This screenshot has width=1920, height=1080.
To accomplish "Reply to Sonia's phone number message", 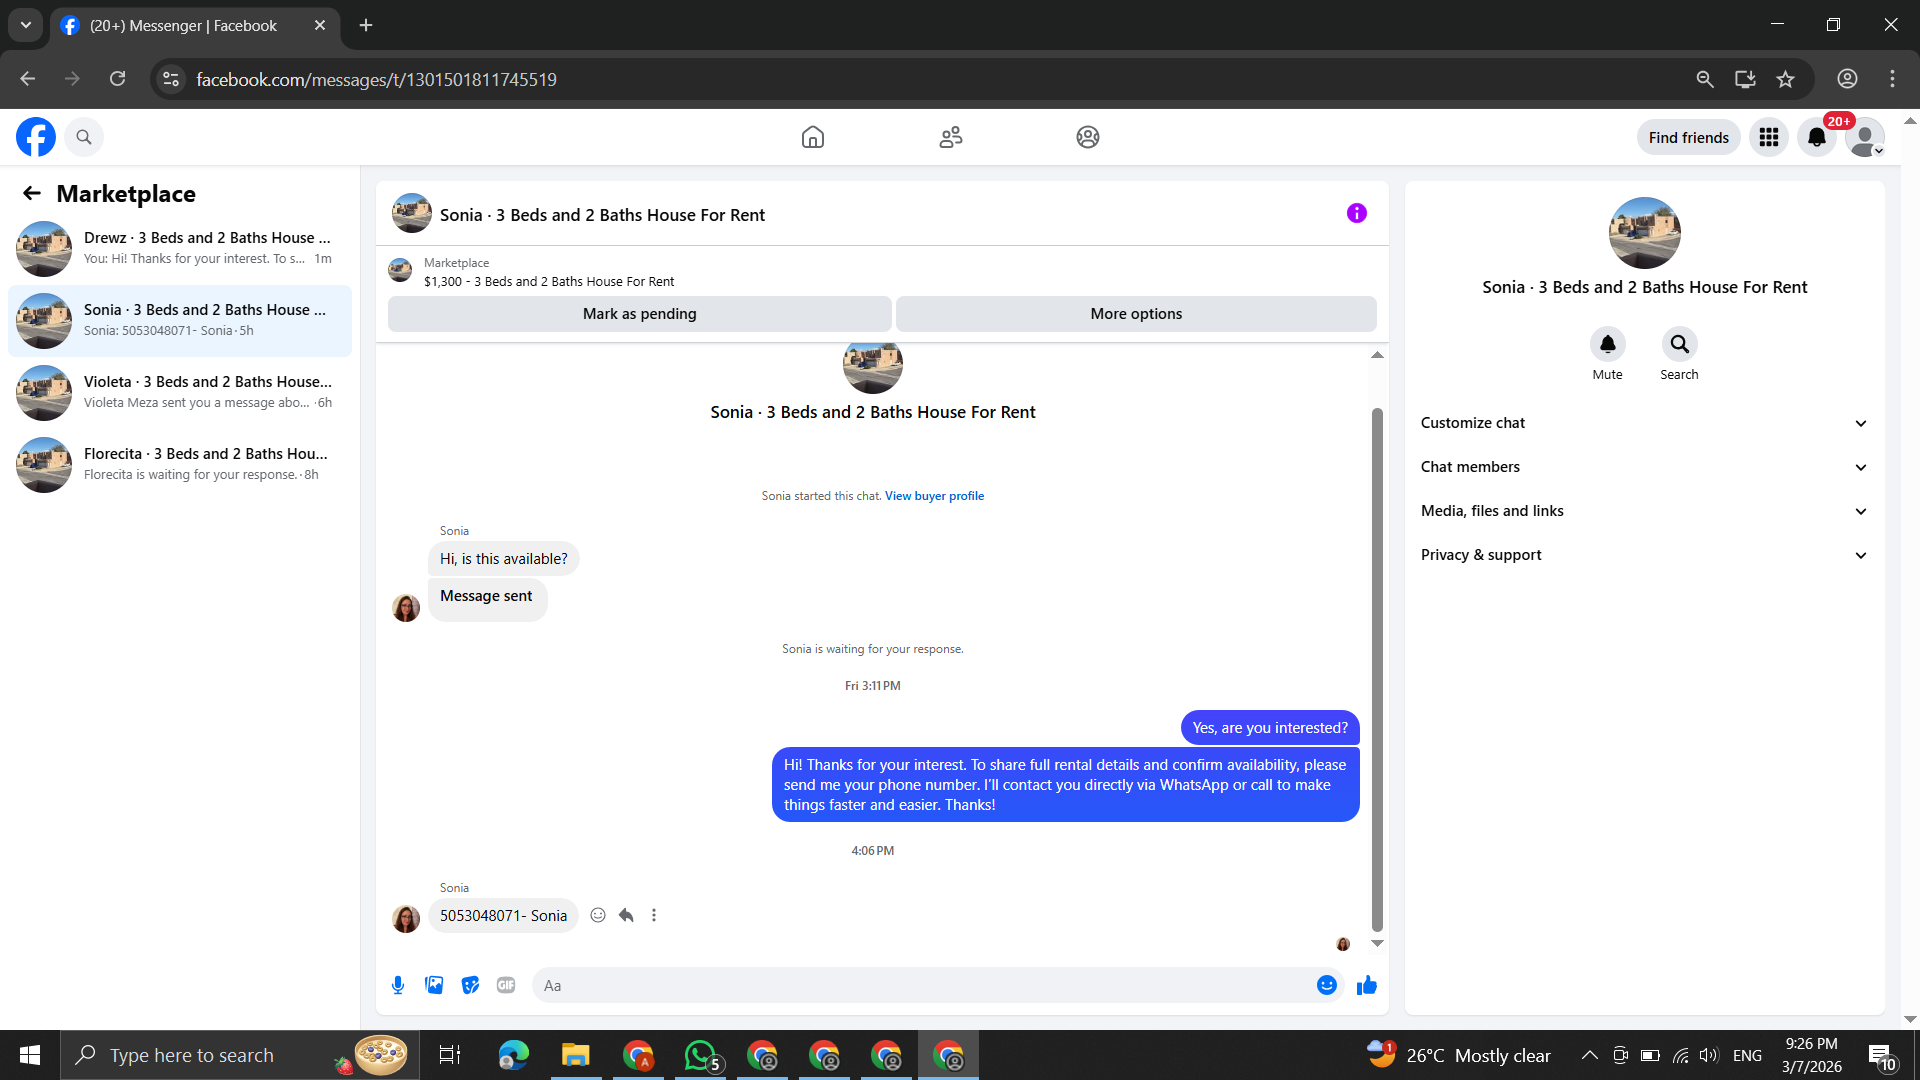I will click(x=626, y=915).
